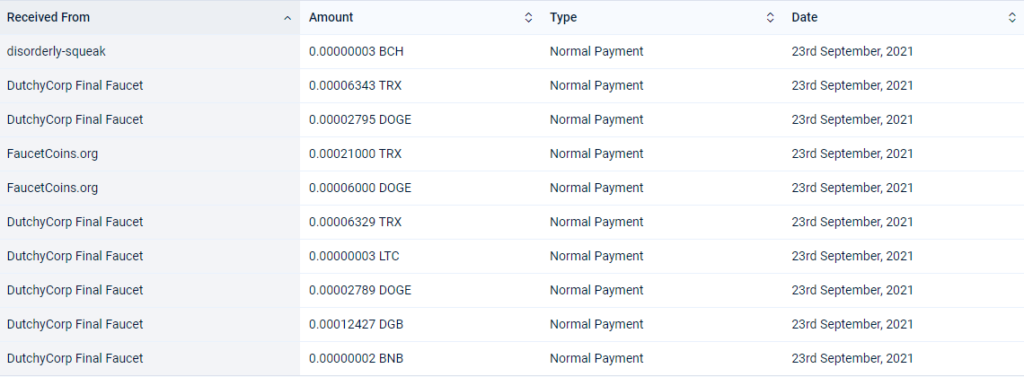Click the Type column header label
1024x377 pixels.
click(563, 18)
